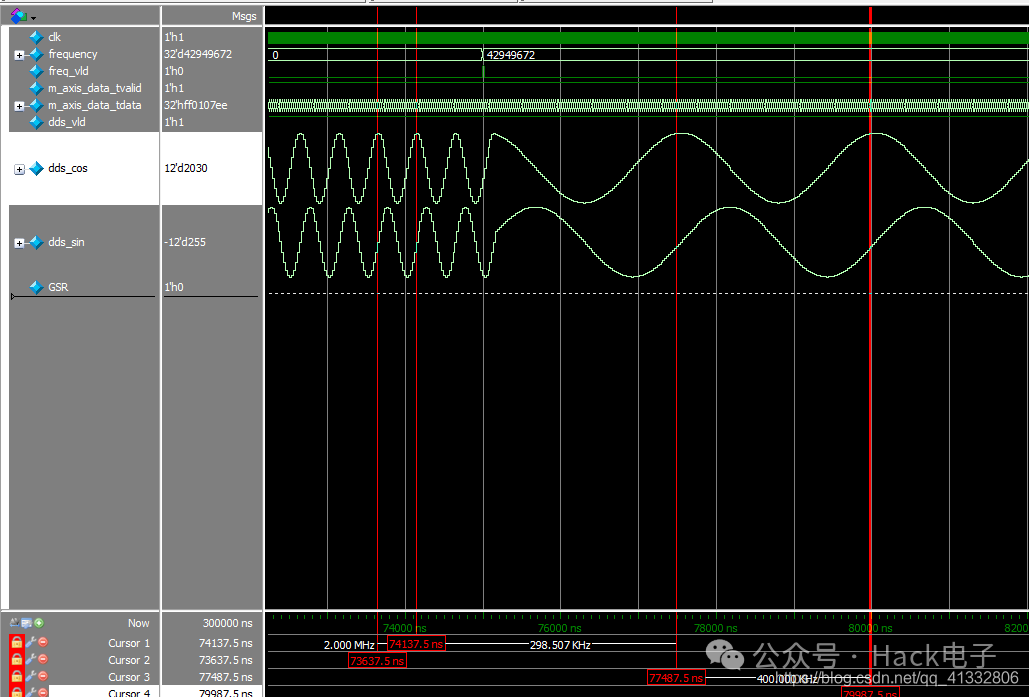Click value 32'd42949672 in Msgs column
The width and height of the screenshot is (1029, 697).
198,54
